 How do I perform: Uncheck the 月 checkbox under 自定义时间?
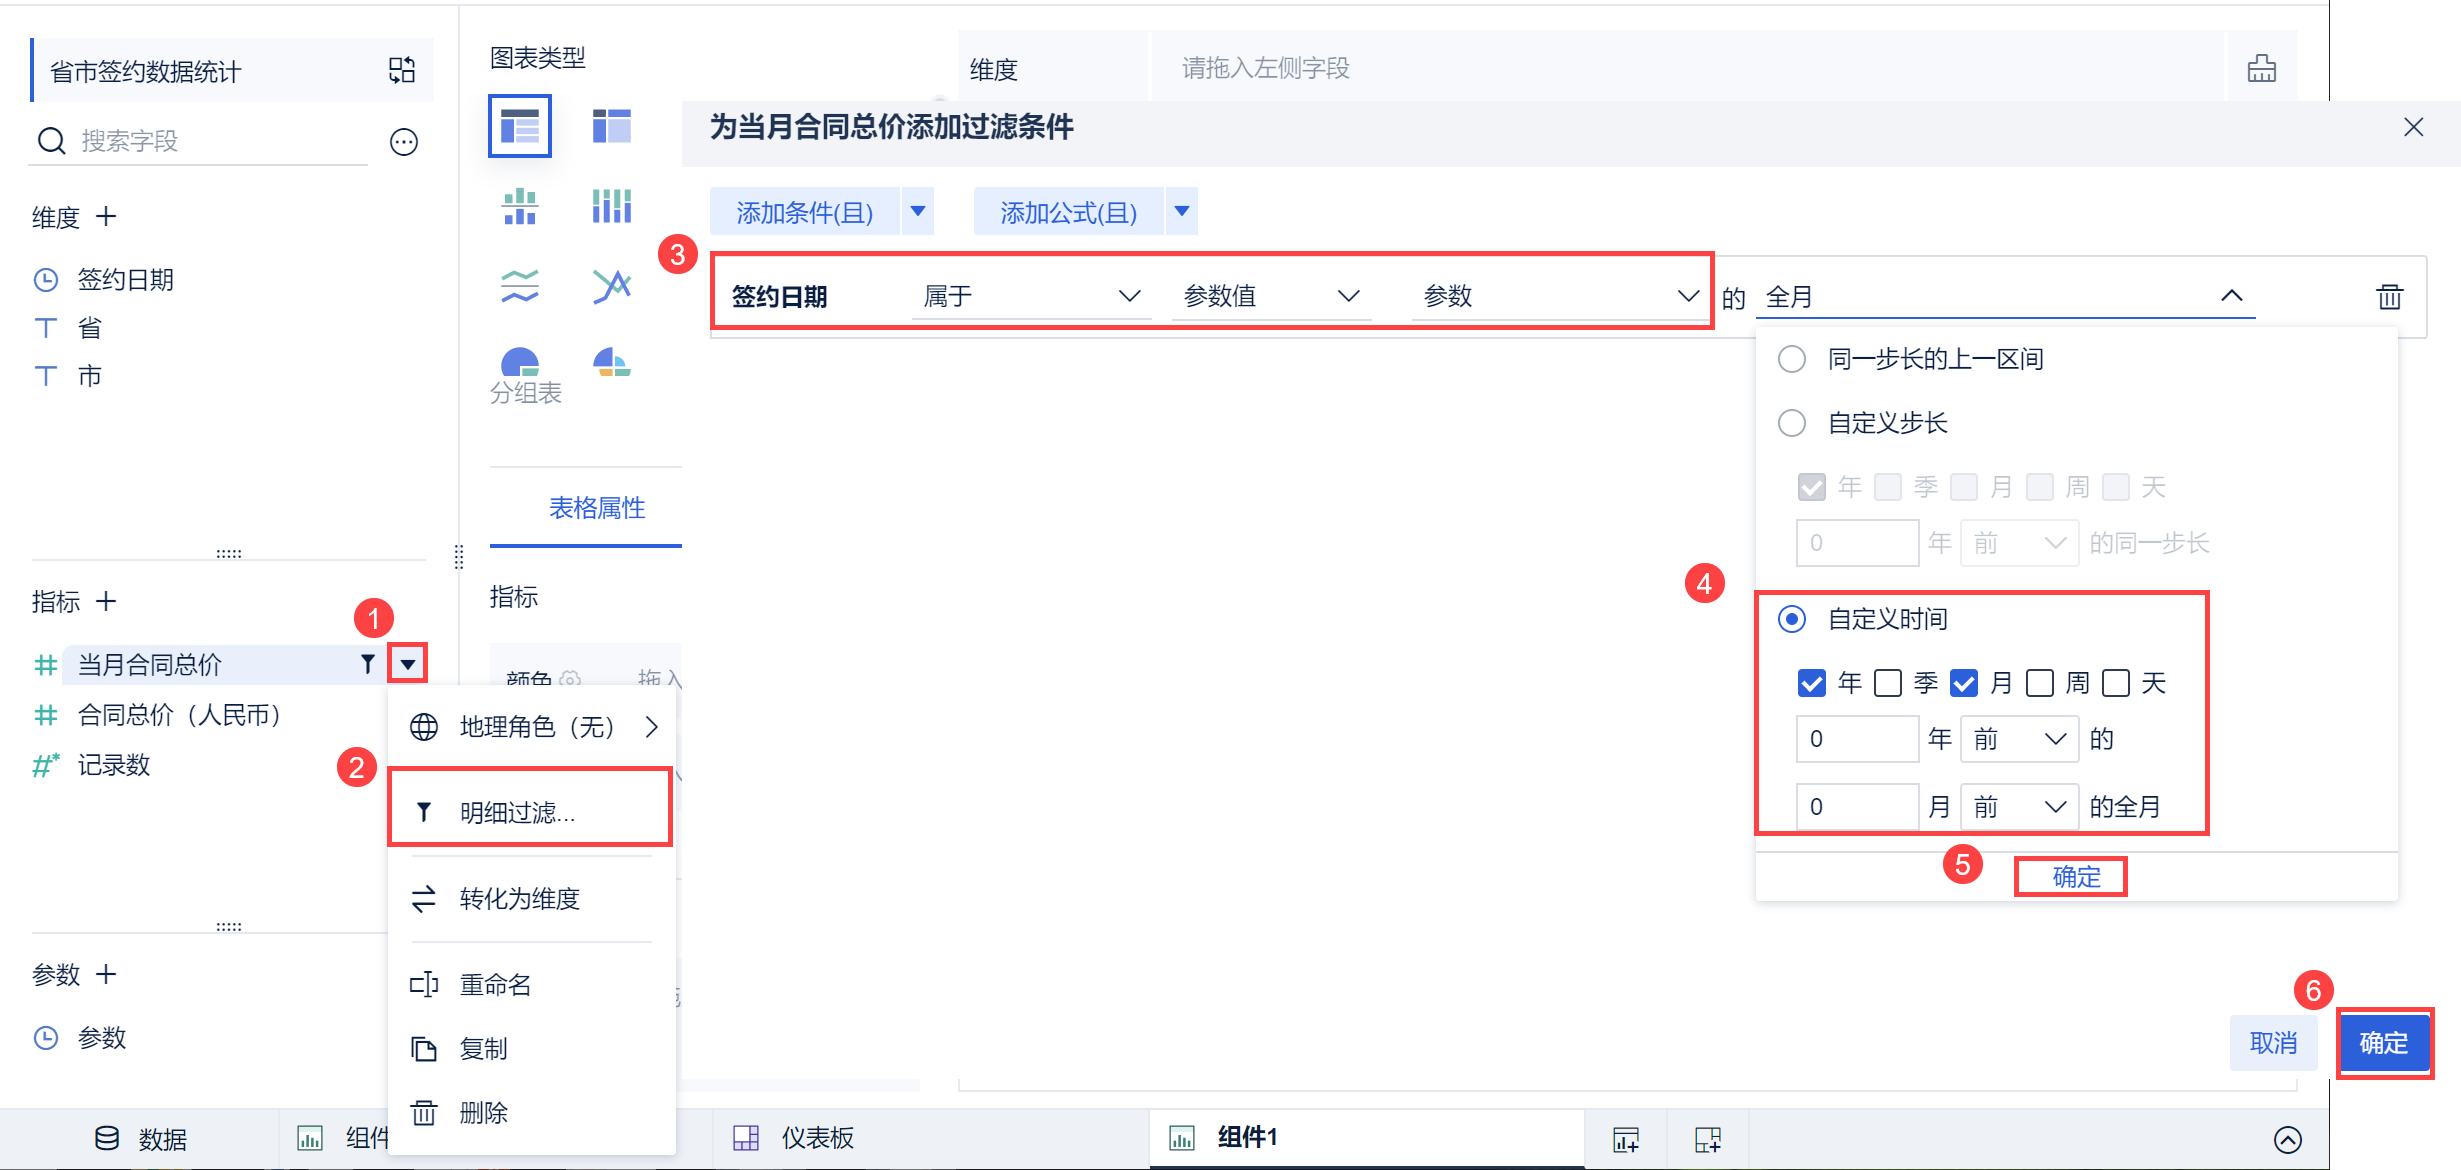point(1963,683)
